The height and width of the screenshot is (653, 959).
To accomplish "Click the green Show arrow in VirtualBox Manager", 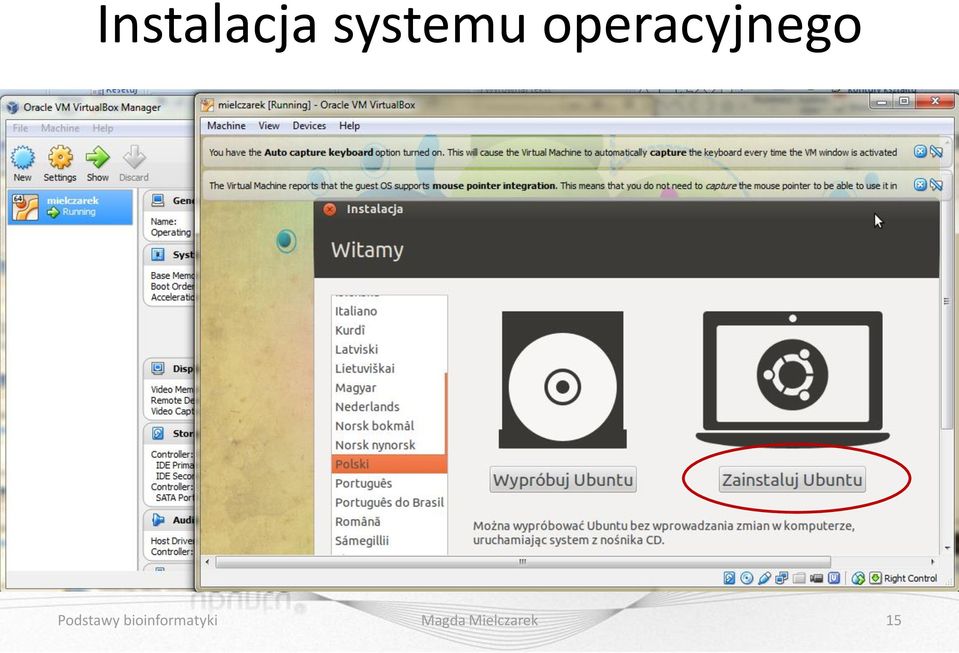I will [97, 157].
